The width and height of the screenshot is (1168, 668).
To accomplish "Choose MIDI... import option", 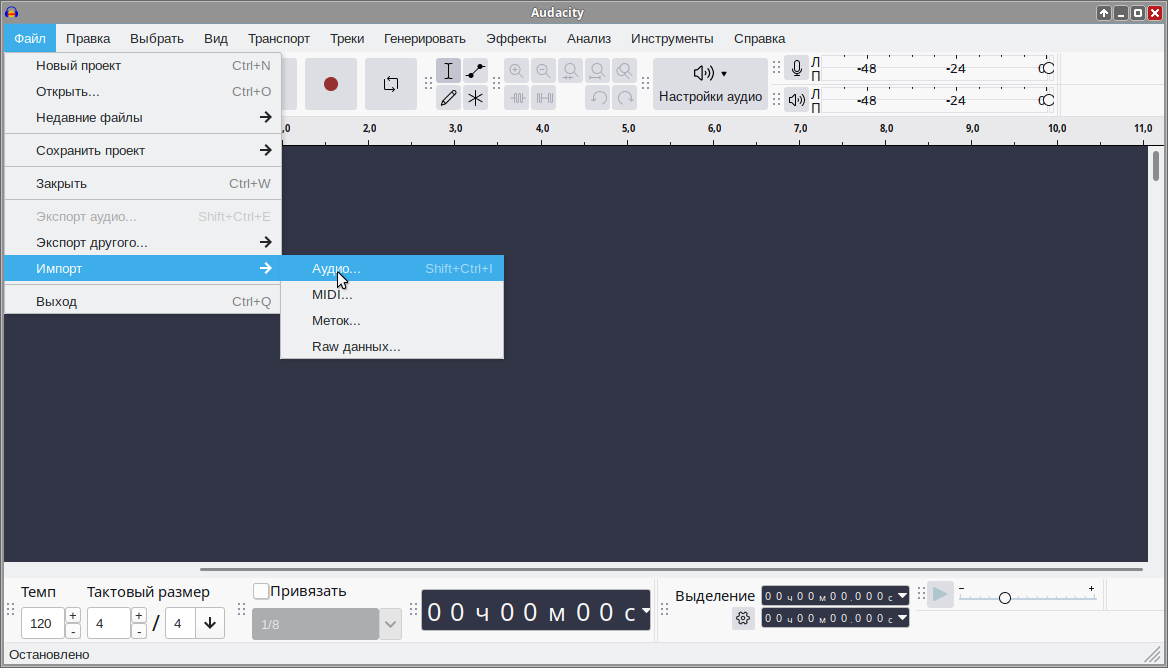I will [392, 295].
